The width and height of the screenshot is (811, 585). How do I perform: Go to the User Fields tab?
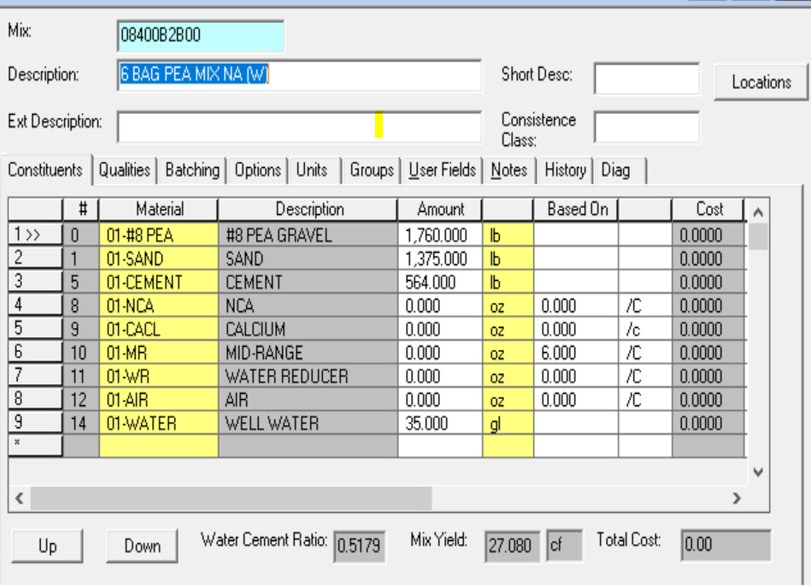click(x=442, y=170)
